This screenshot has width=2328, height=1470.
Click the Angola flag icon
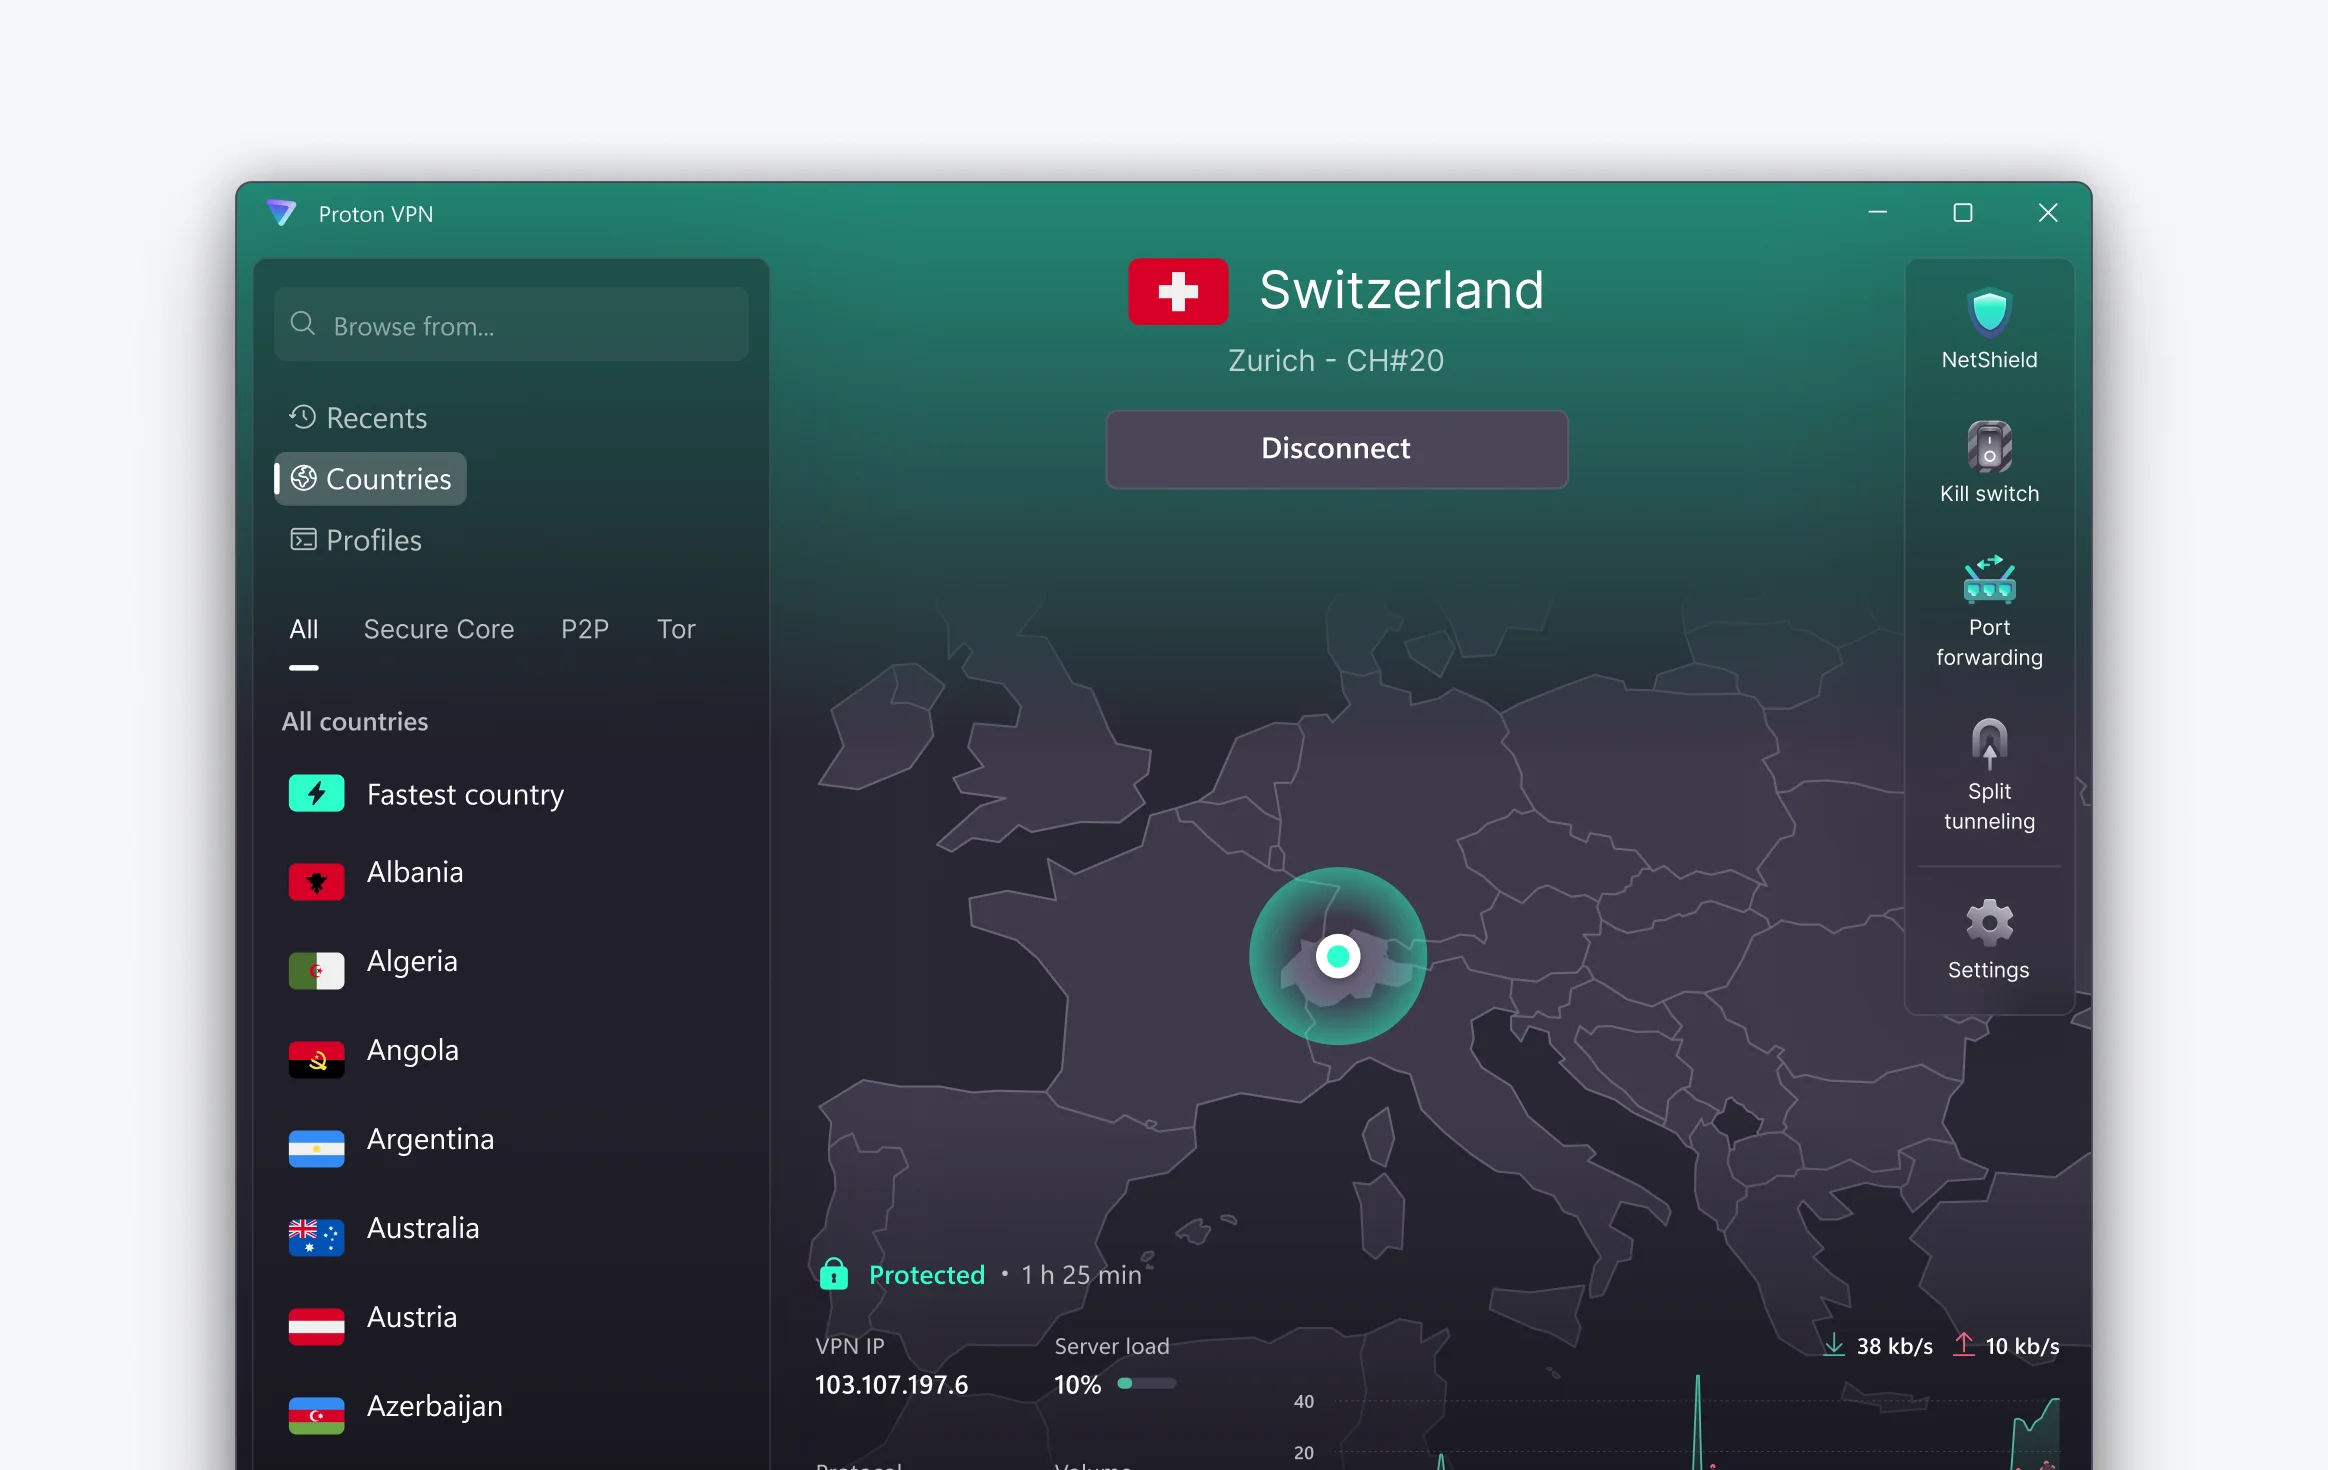[316, 1060]
